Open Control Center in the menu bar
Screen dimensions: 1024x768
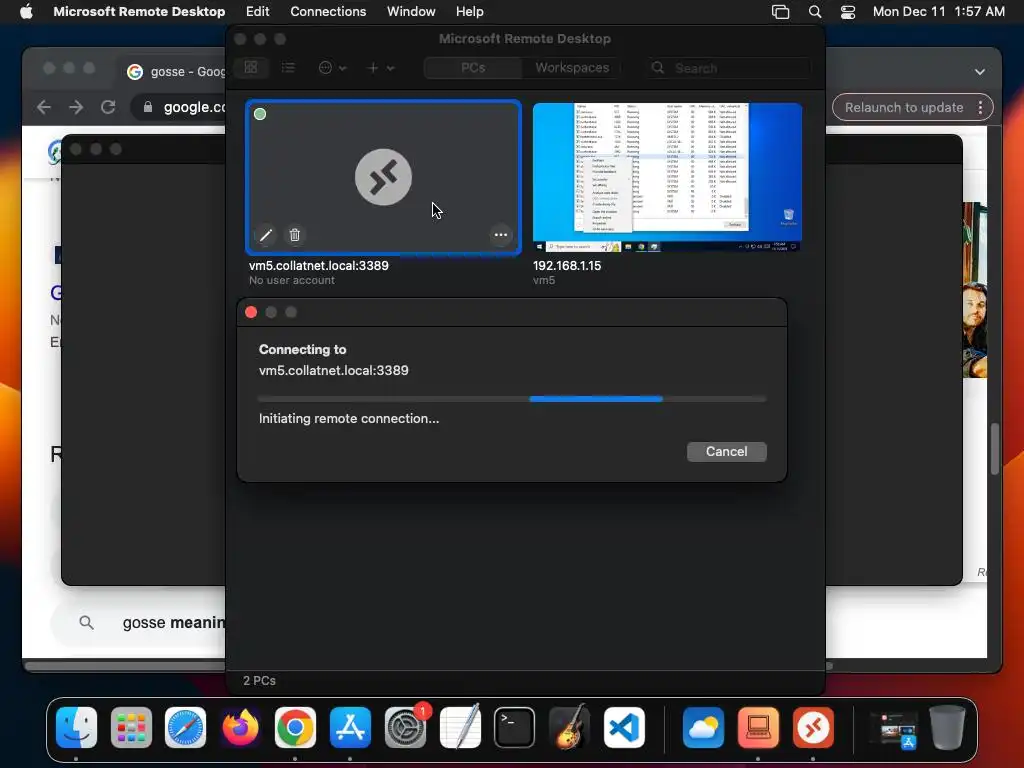[848, 12]
